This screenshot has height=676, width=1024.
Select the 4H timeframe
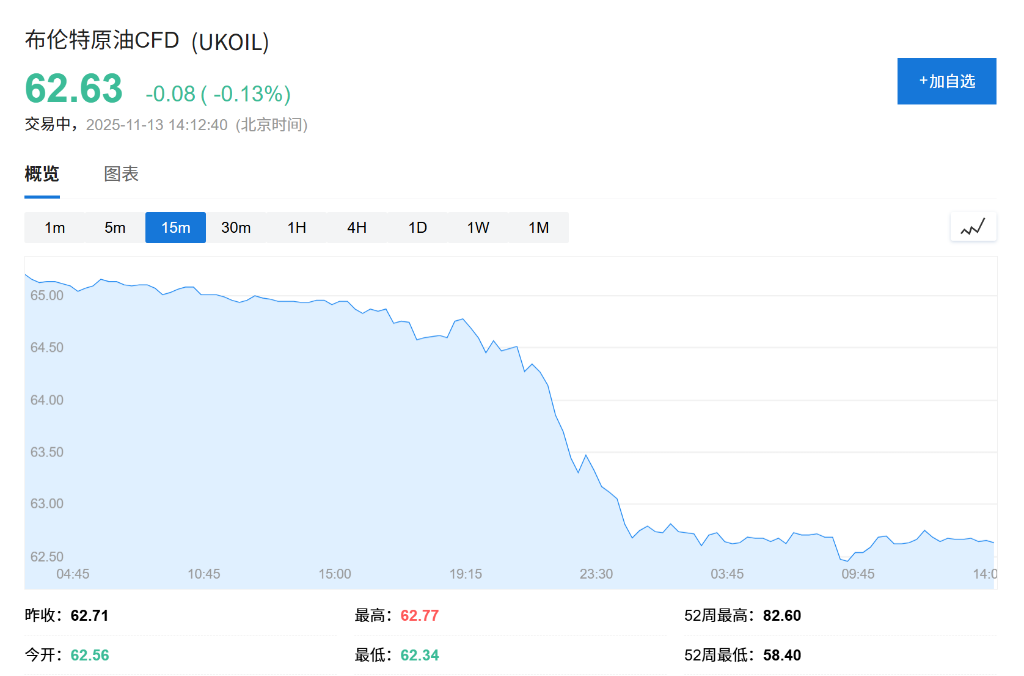[357, 227]
